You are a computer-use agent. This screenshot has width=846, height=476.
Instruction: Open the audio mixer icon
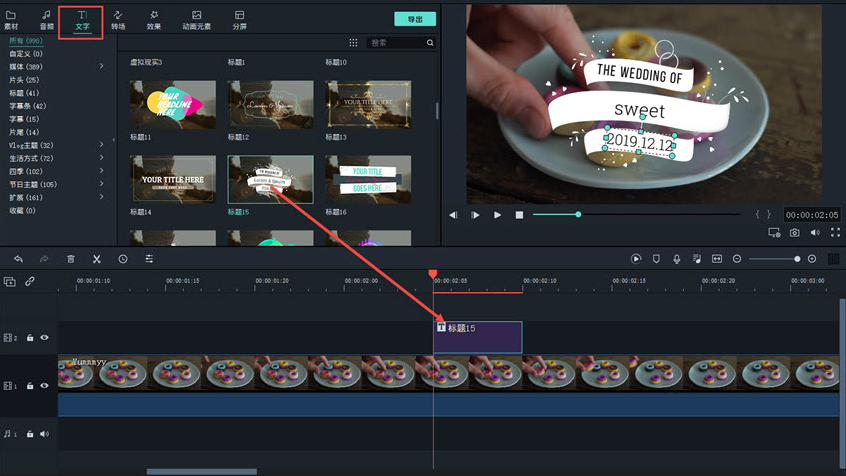[697, 259]
